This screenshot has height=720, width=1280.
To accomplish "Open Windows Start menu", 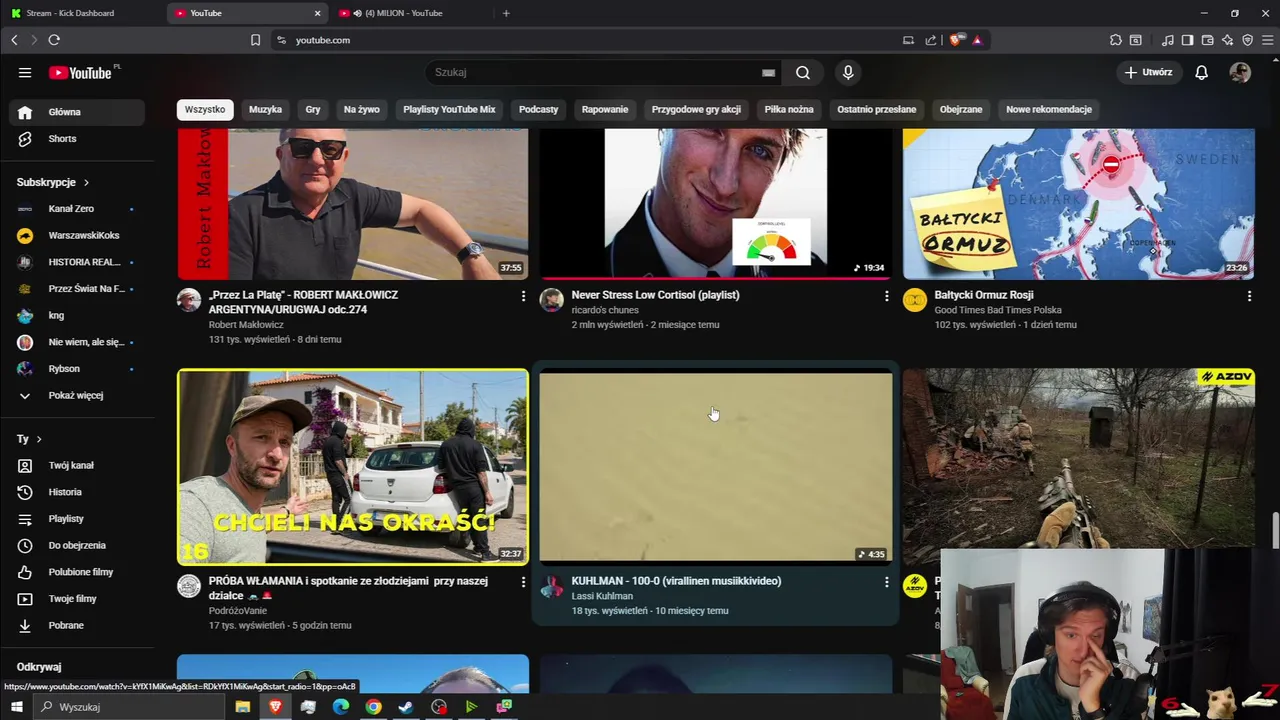I will click(16, 707).
